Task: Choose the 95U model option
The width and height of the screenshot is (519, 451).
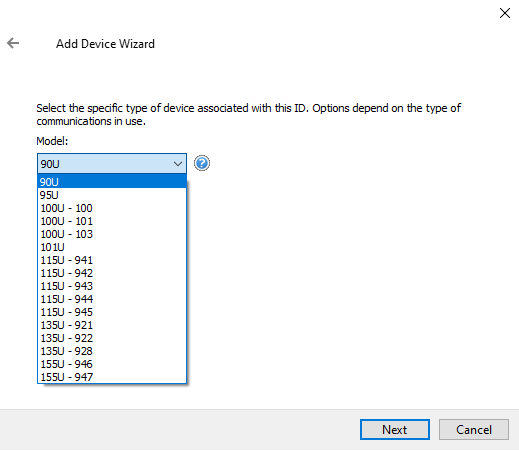Action: click(x=112, y=195)
